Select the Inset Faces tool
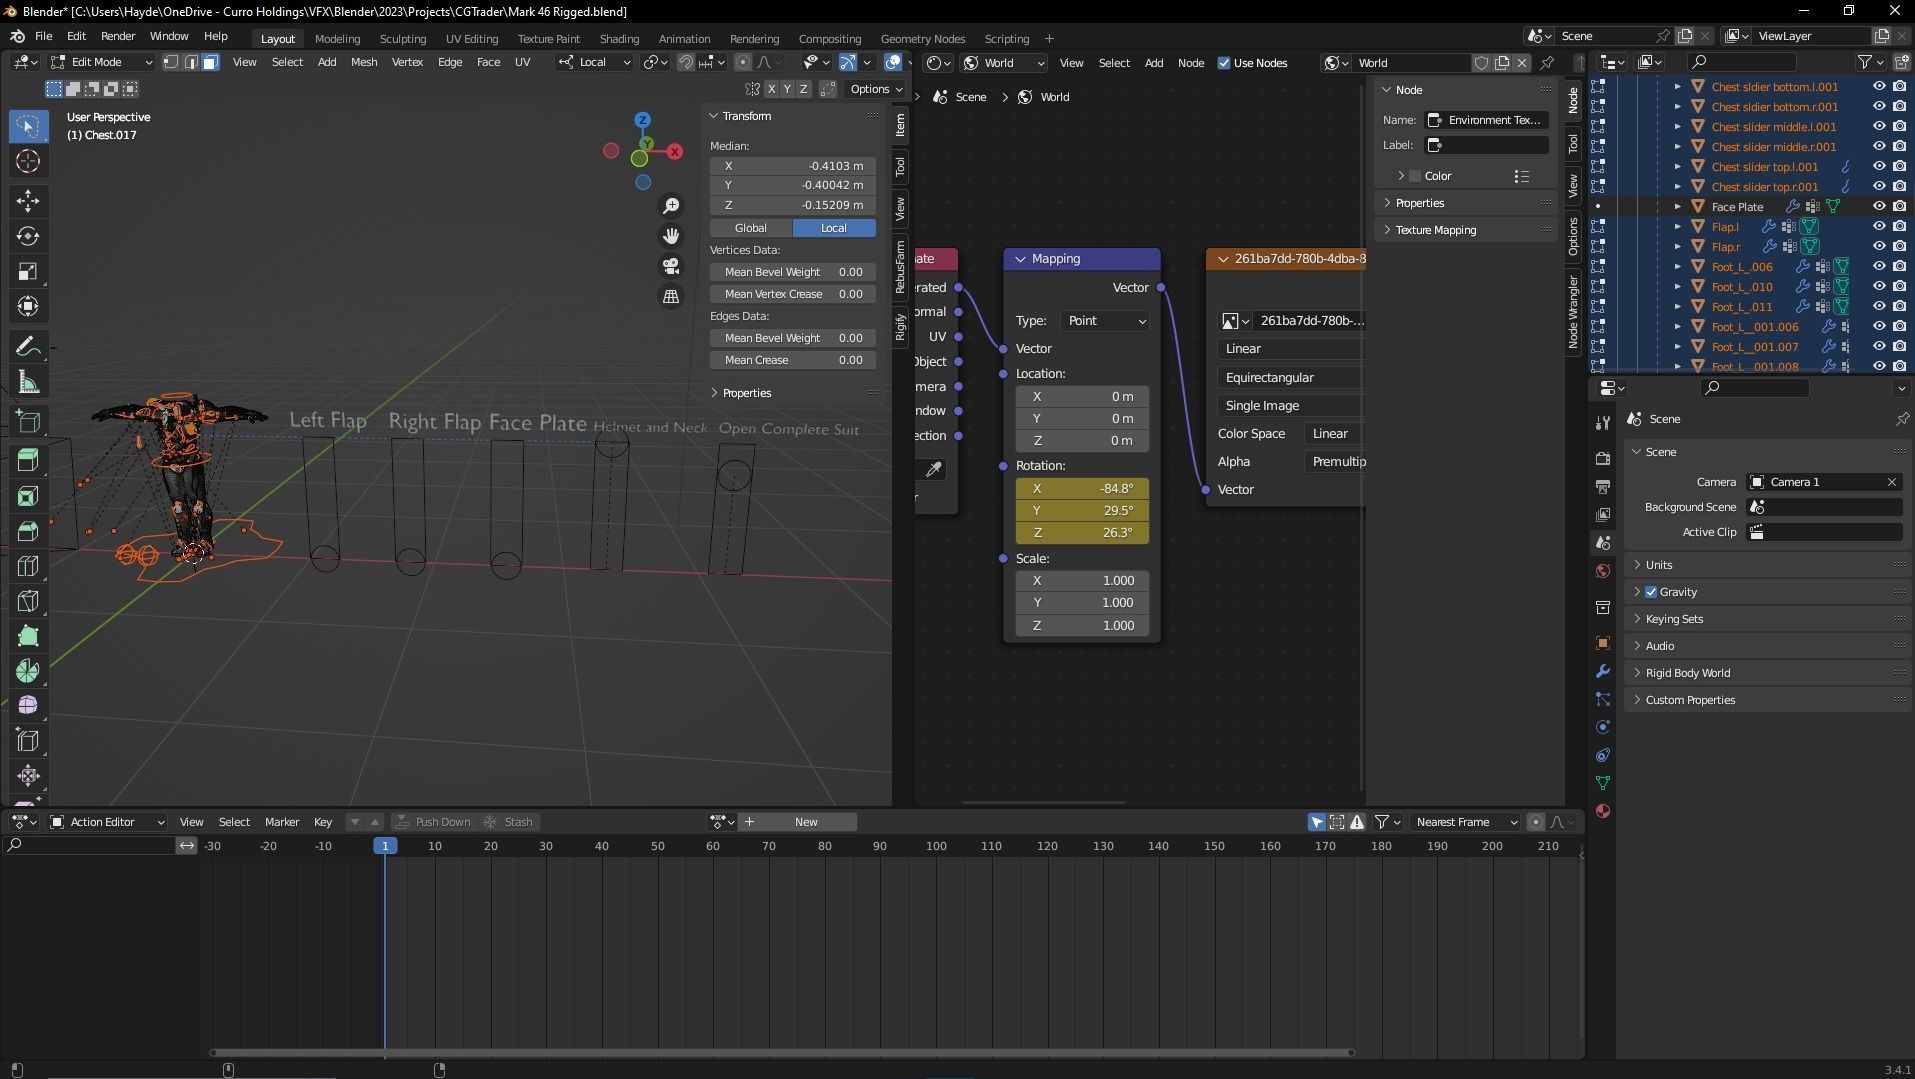 click(28, 496)
